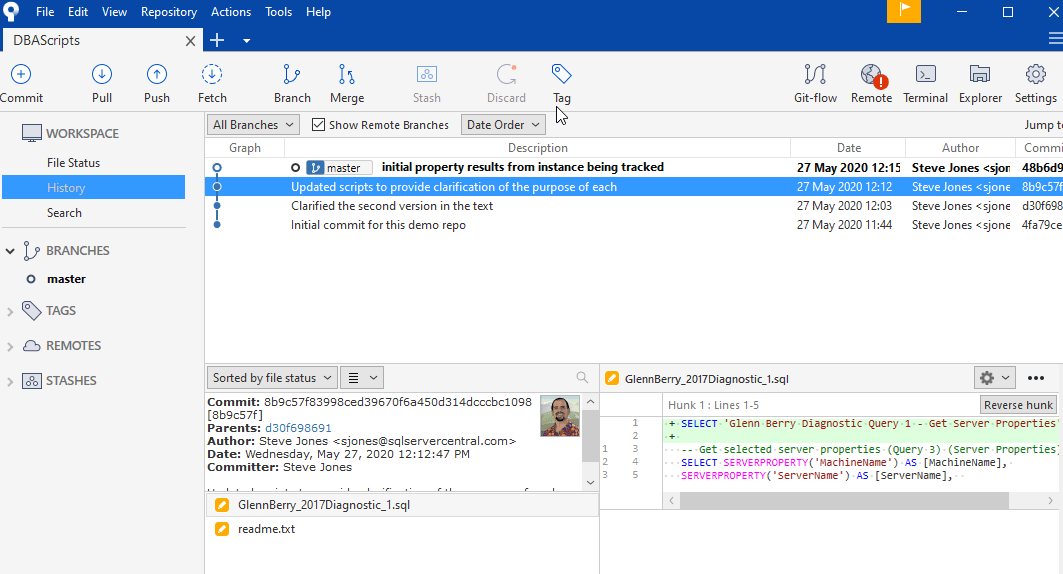
Task: Select File Status in the workspace
Action: click(73, 163)
